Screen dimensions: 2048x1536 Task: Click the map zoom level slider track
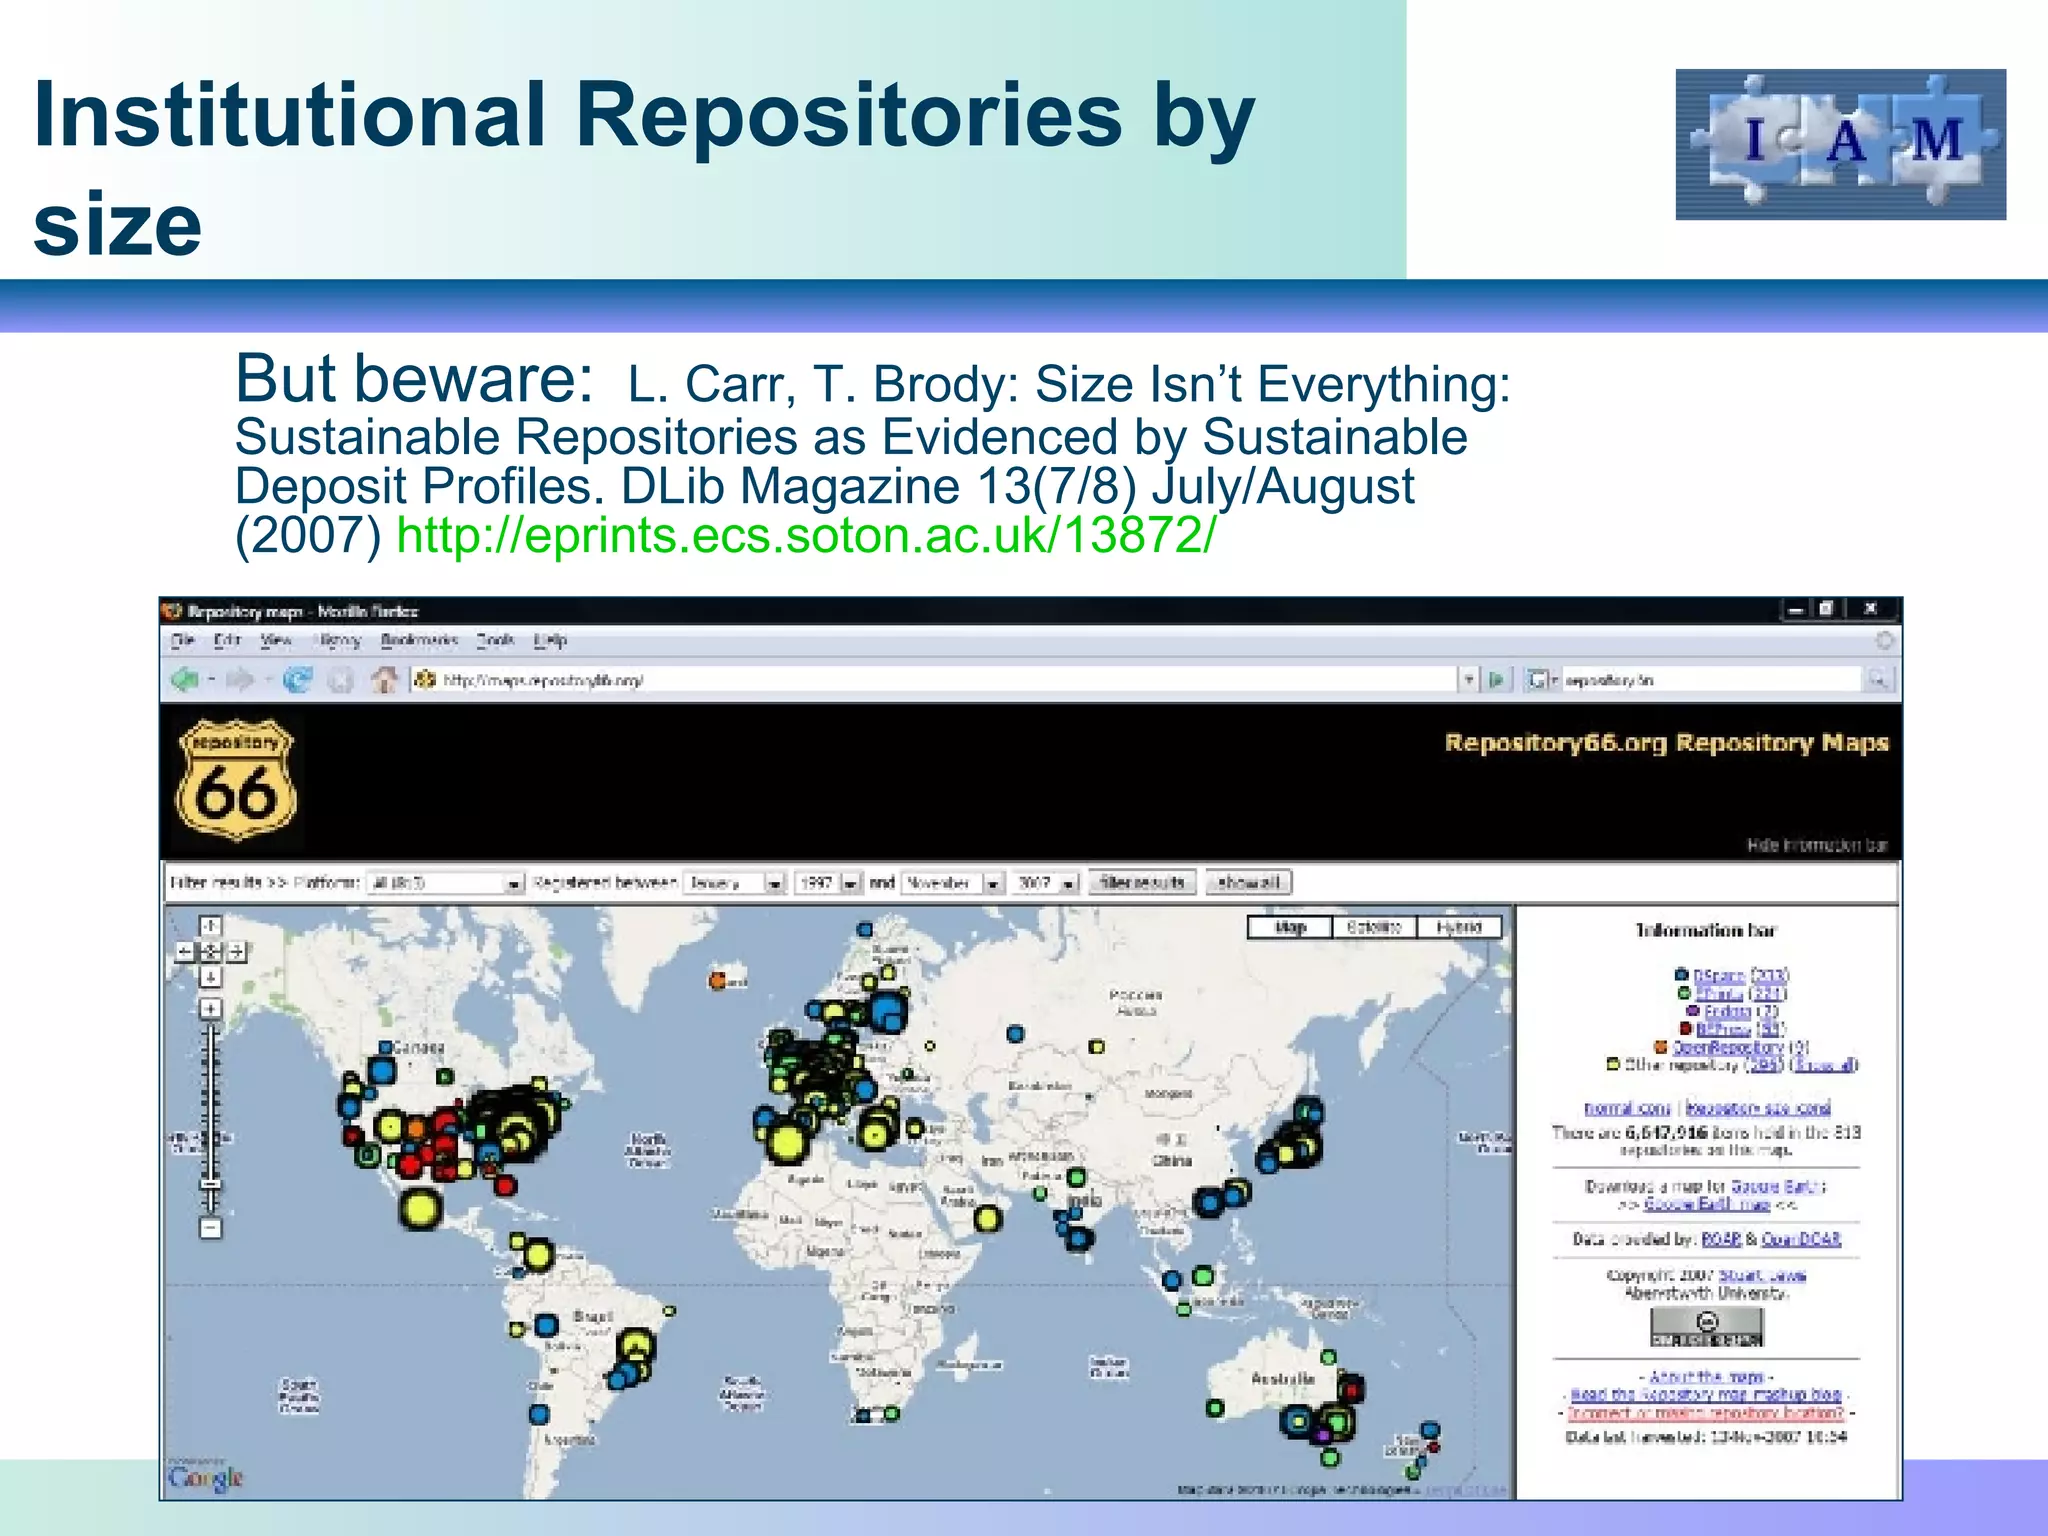click(210, 1118)
